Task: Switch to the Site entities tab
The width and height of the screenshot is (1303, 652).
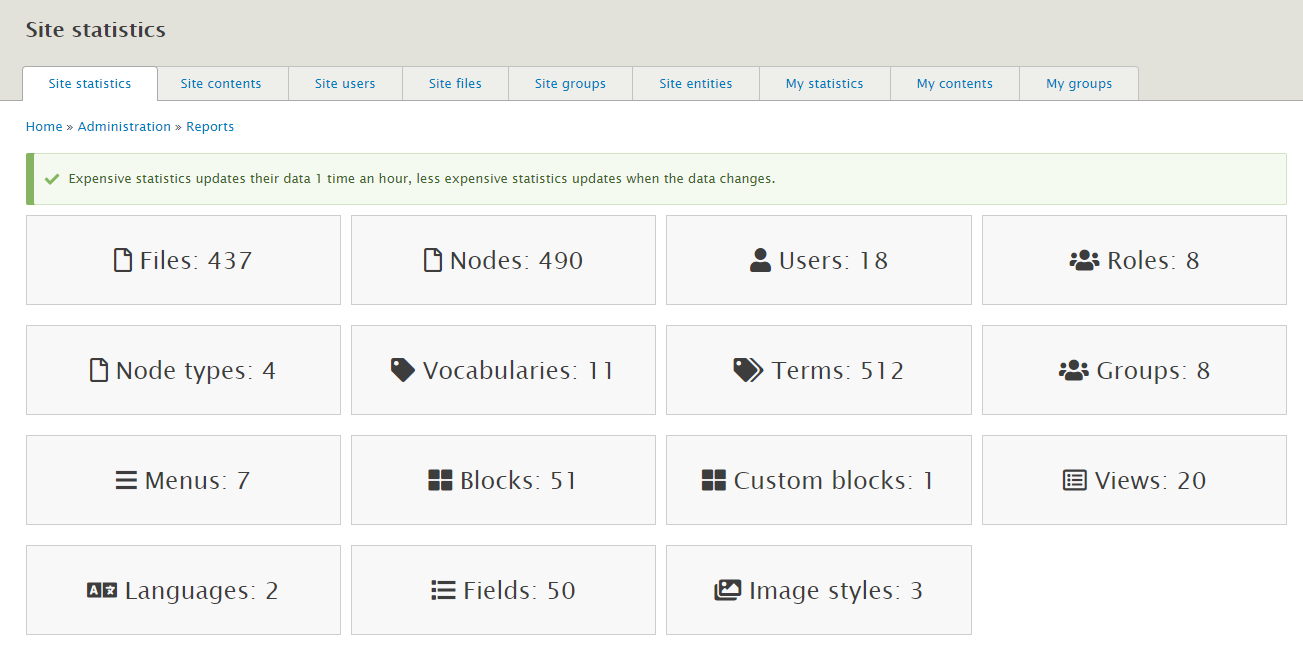Action: coord(695,83)
